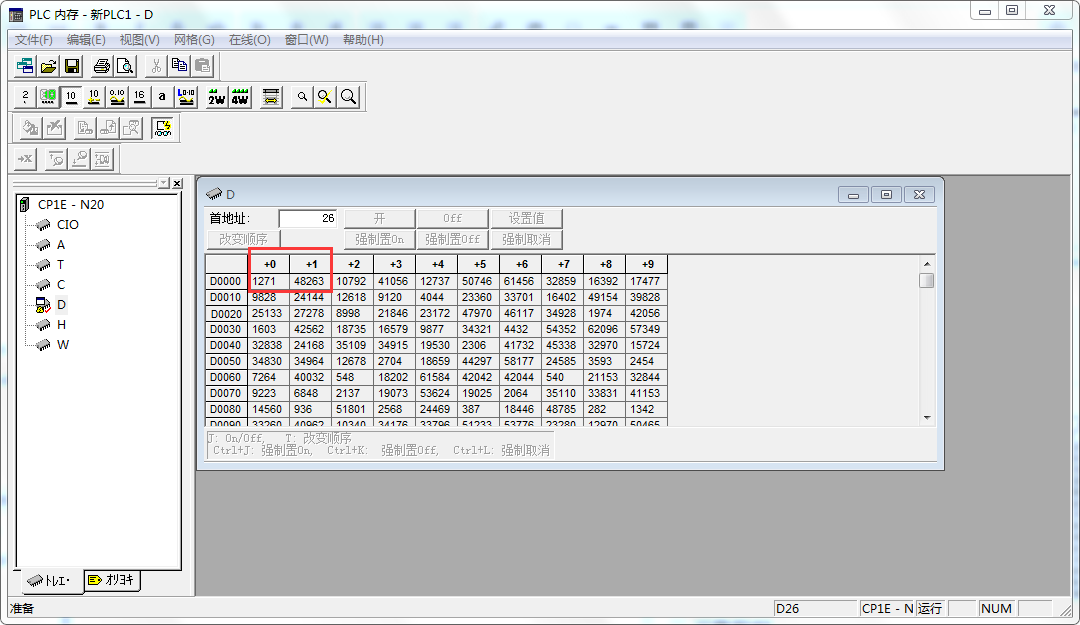The width and height of the screenshot is (1080, 625).
Task: Click cell with value 1974
Action: point(605,314)
